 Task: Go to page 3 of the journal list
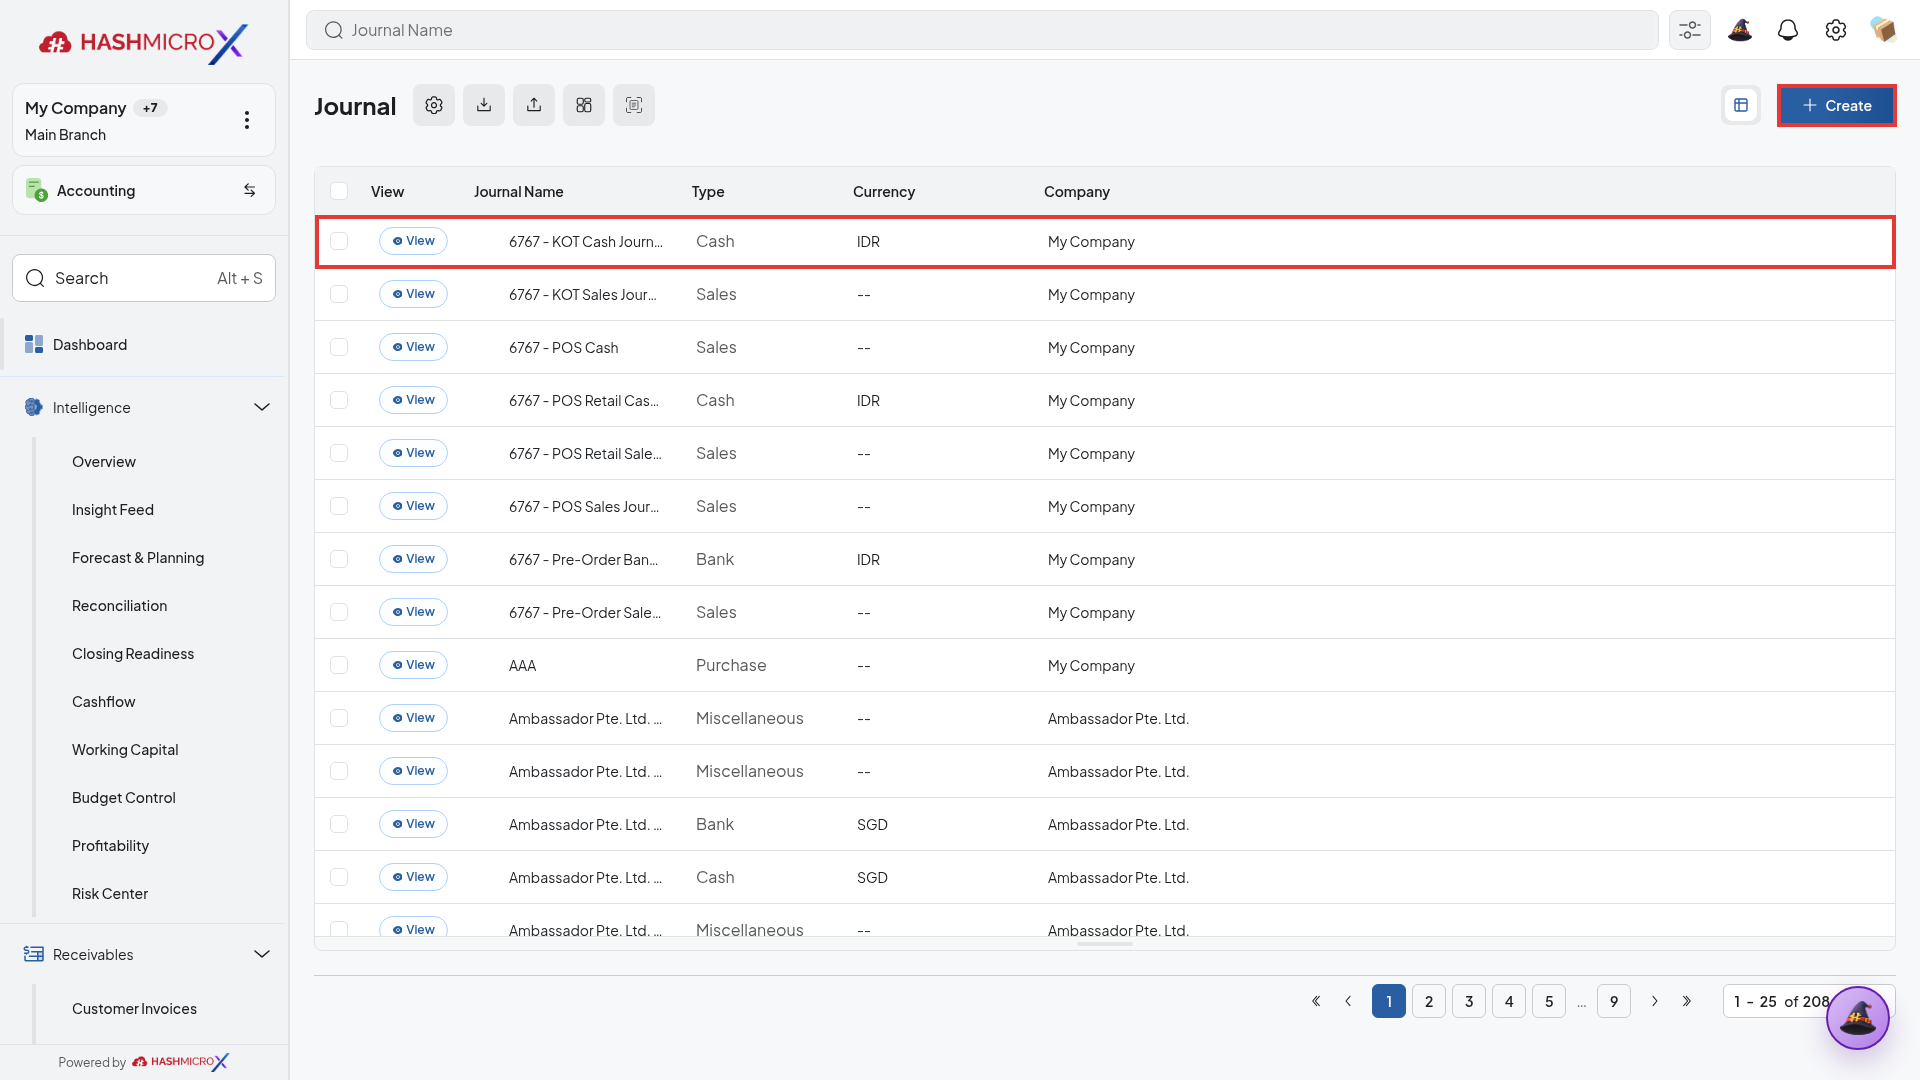1469,1001
